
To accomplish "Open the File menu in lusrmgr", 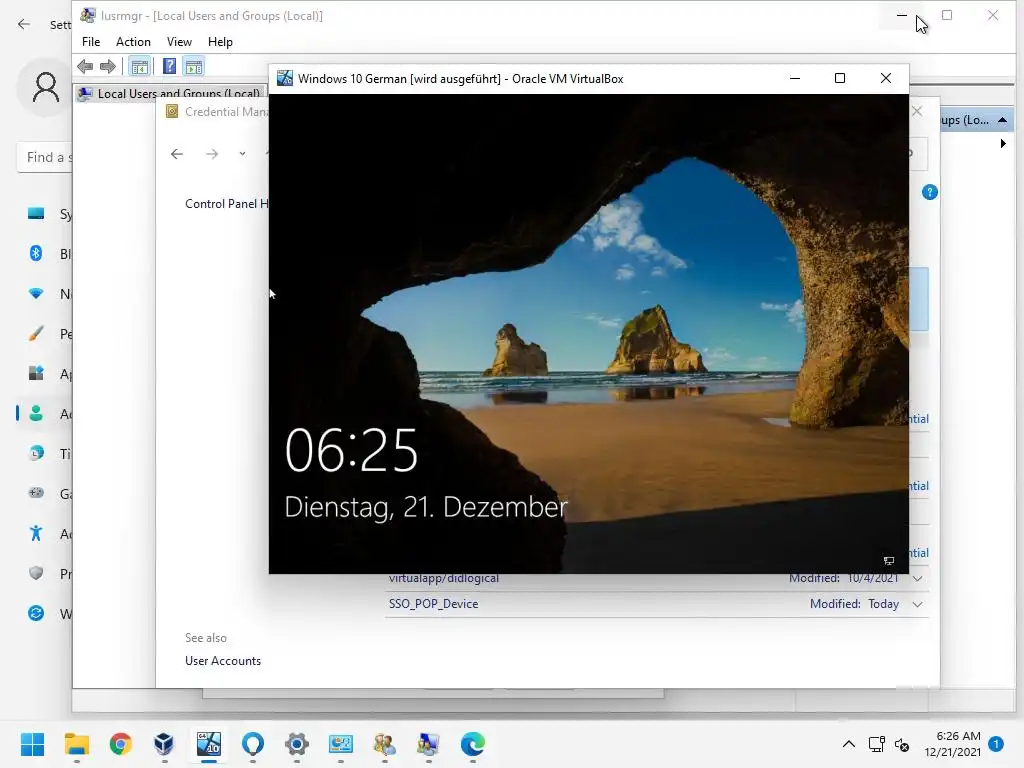I will tap(91, 42).
